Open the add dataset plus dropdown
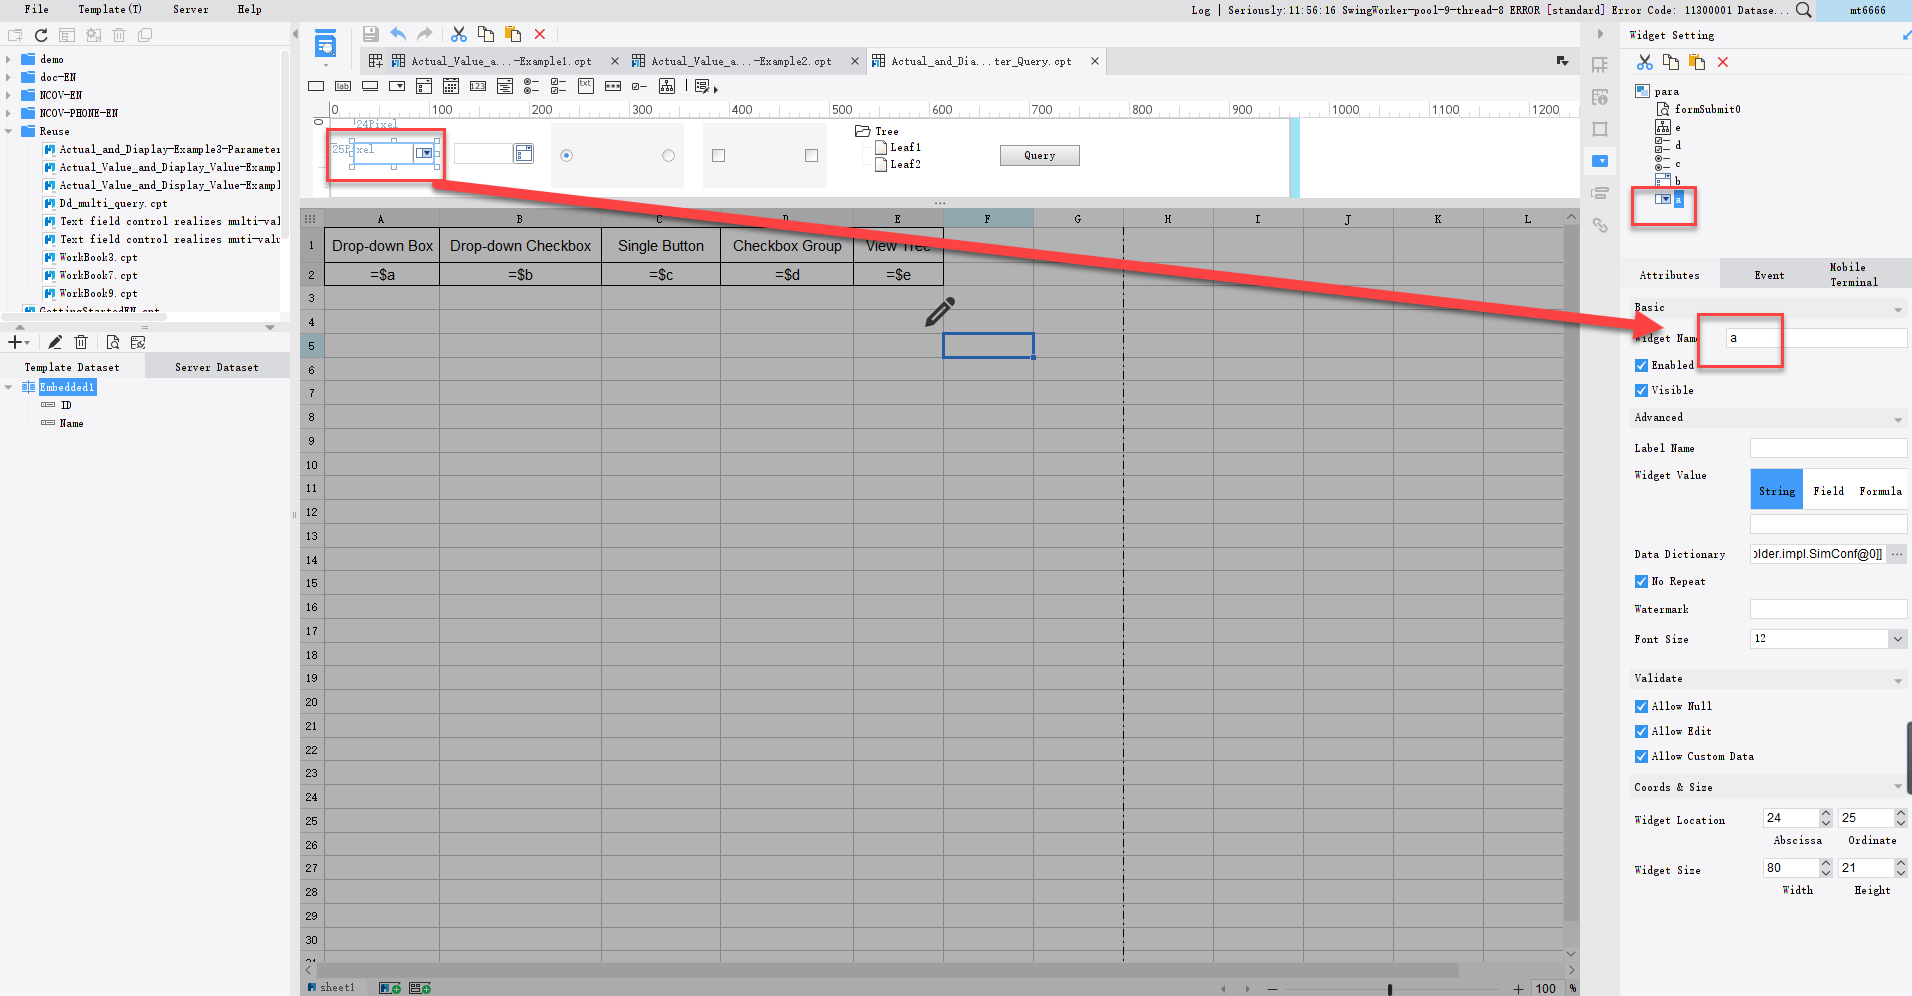The image size is (1912, 996). pyautogui.click(x=19, y=342)
